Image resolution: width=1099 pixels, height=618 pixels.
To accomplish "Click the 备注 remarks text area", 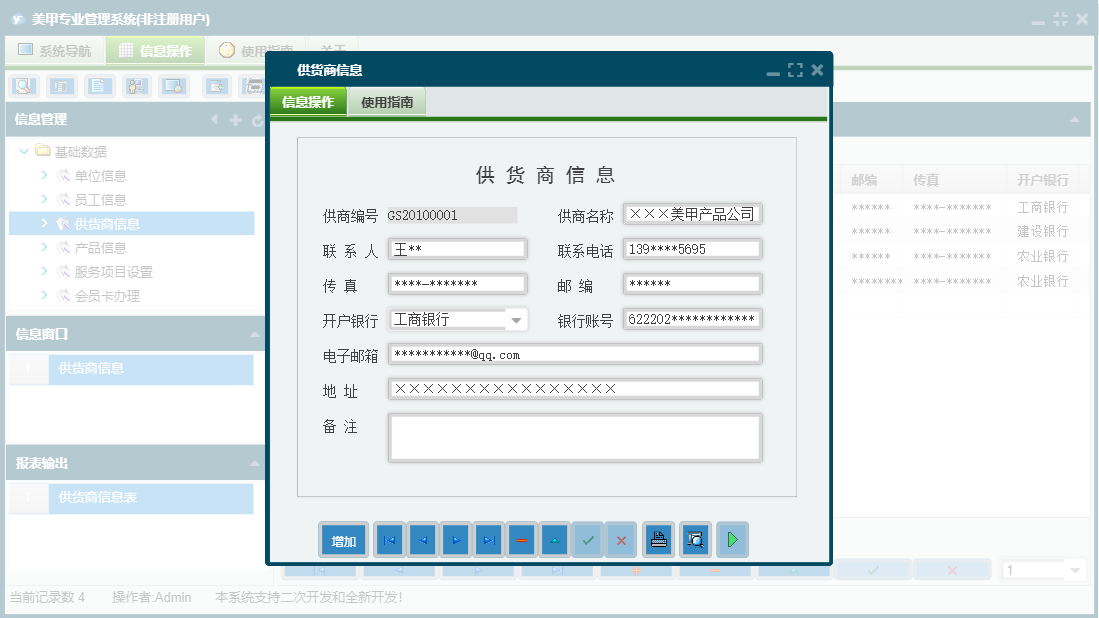I will click(x=575, y=437).
